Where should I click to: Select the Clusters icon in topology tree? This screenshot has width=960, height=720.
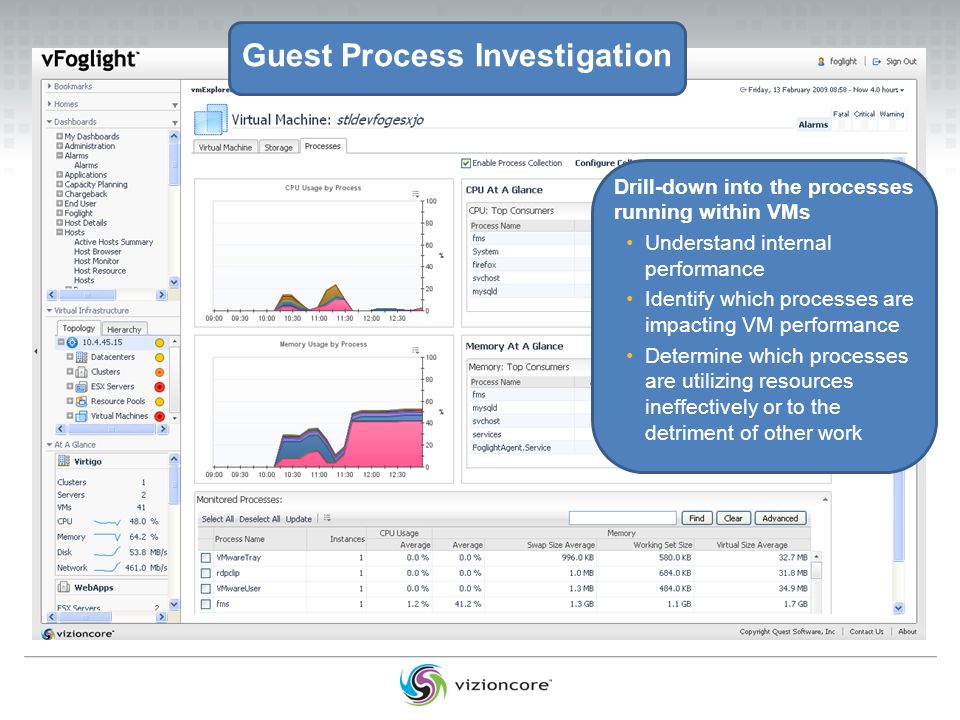[x=81, y=372]
